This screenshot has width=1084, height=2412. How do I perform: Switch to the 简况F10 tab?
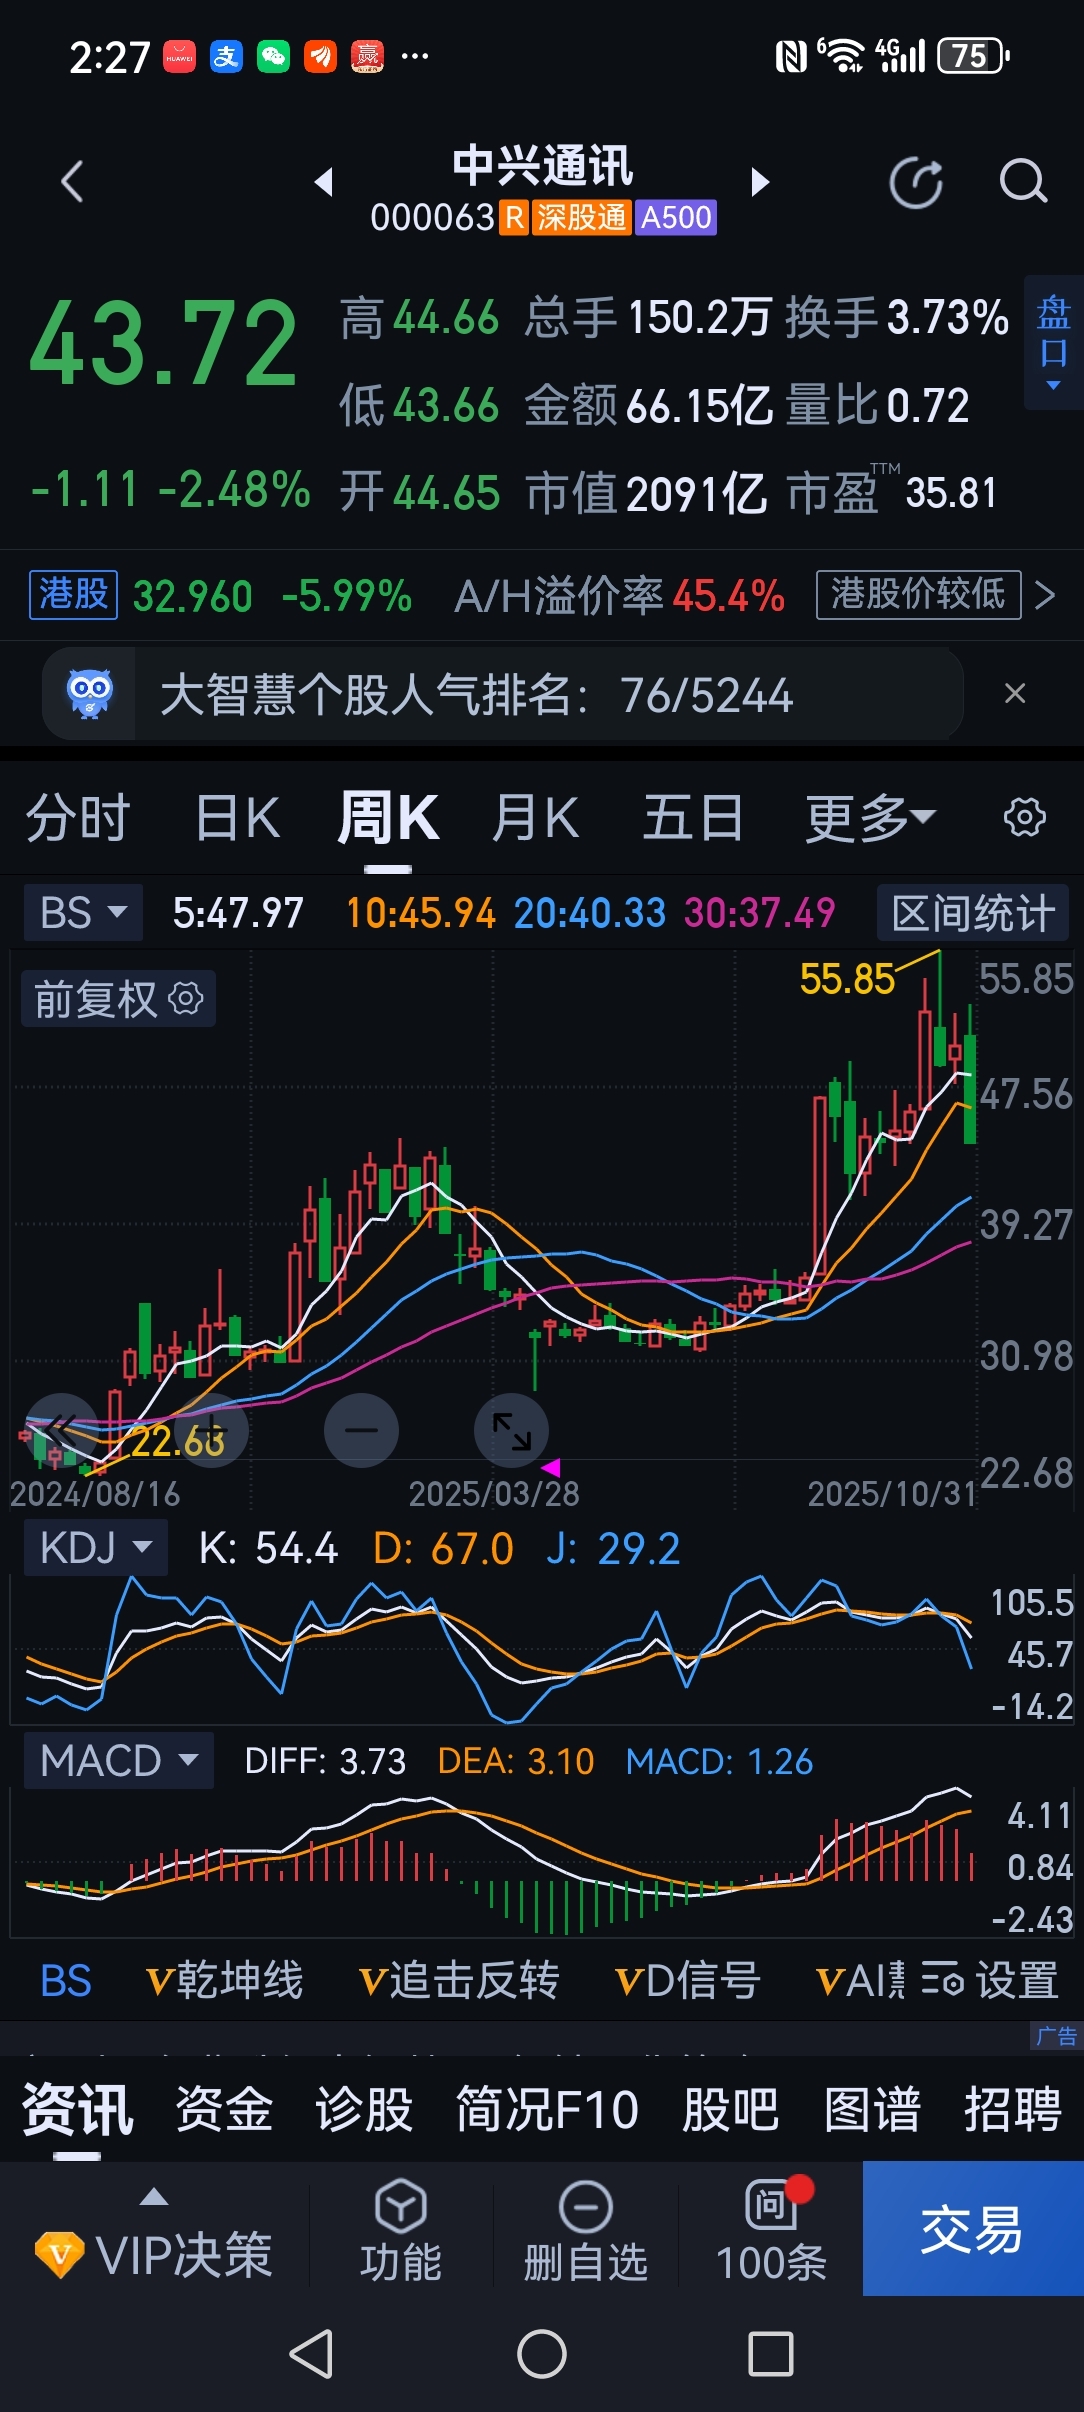click(547, 2109)
